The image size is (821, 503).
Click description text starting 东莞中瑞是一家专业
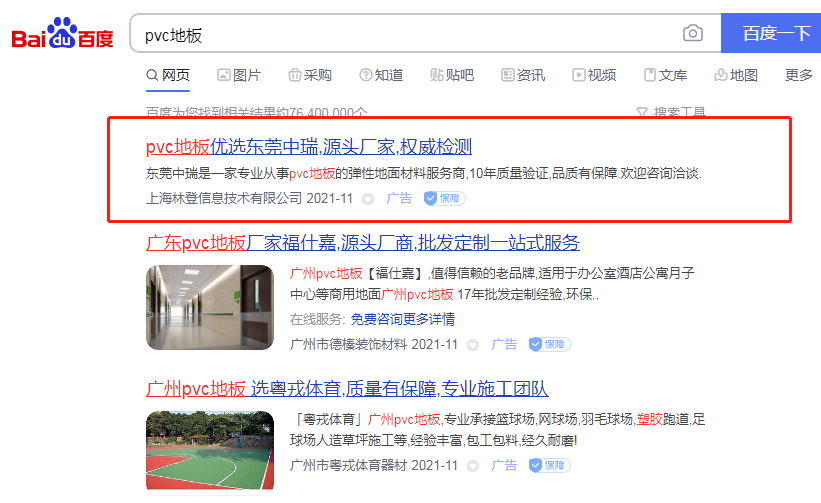(x=424, y=173)
